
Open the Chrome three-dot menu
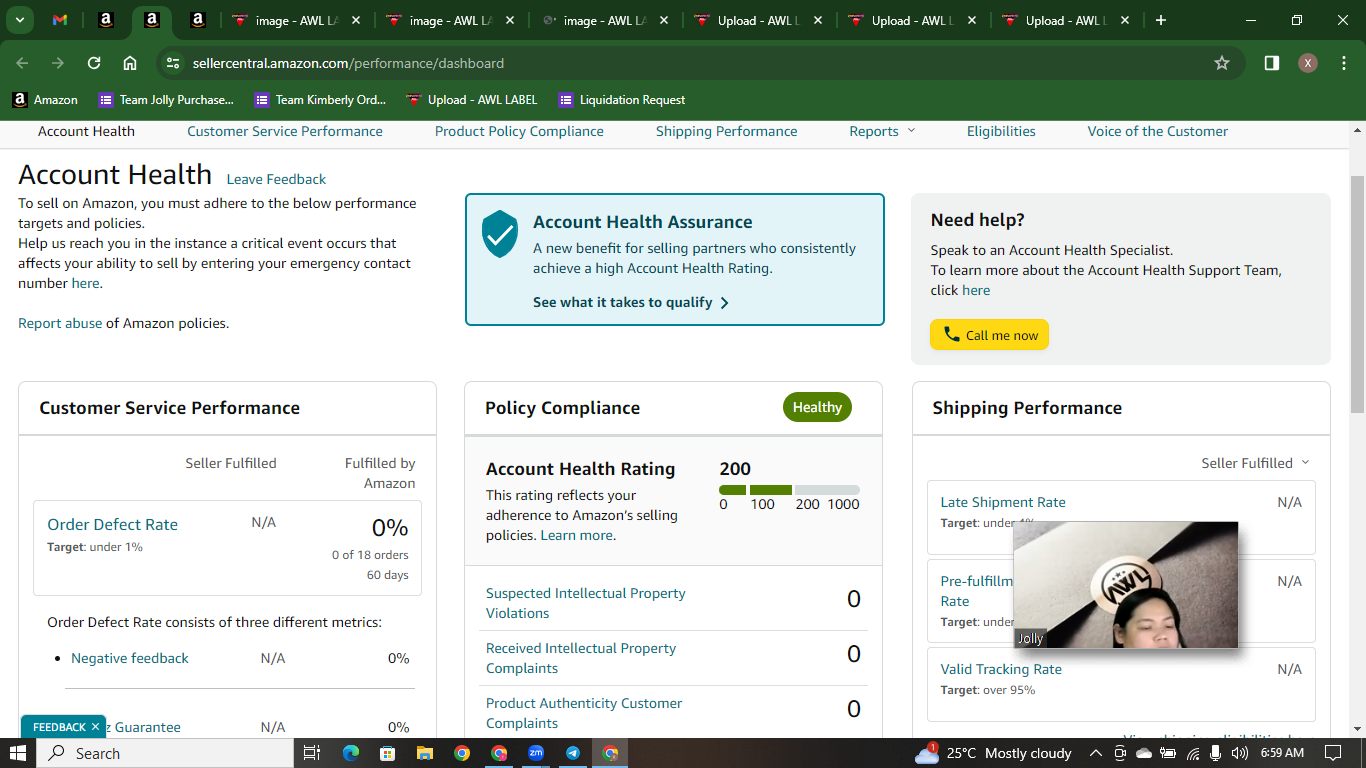pyautogui.click(x=1342, y=63)
